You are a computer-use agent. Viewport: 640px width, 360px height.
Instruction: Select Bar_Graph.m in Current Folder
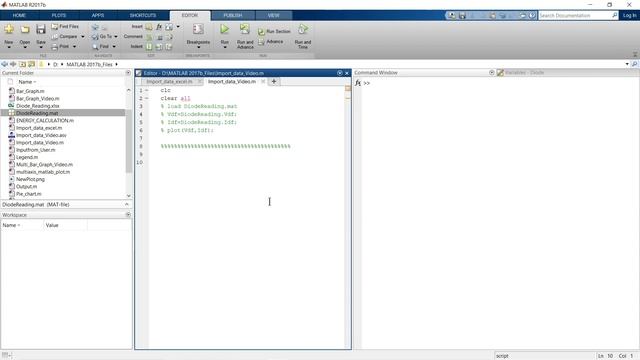(30, 91)
